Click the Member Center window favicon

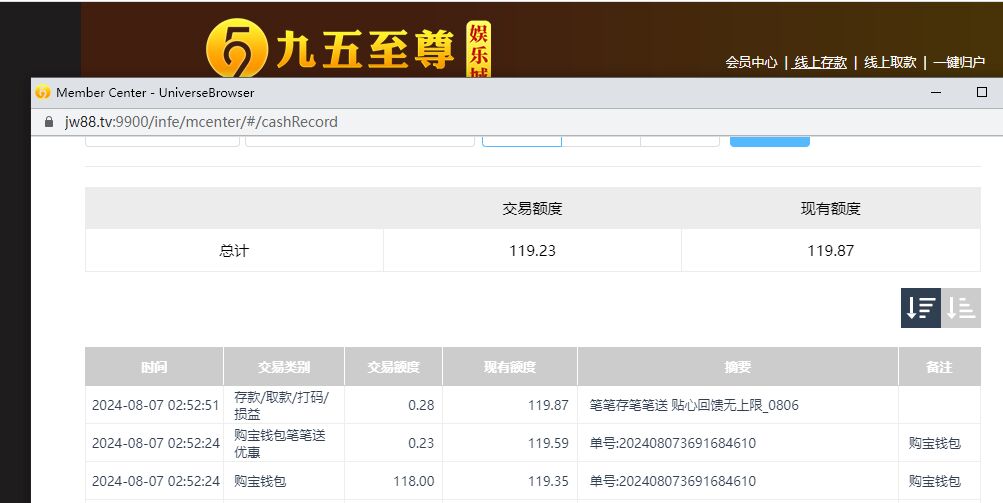tap(43, 92)
